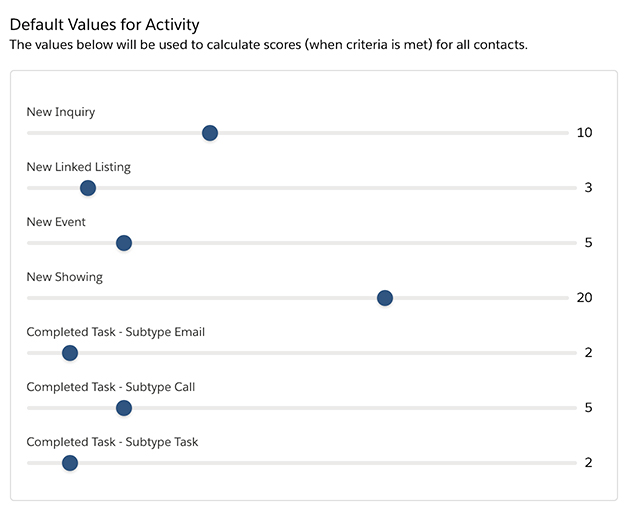Click New Inquiry track right of handle
Viewport: 627px width, 513px height.
(393, 133)
